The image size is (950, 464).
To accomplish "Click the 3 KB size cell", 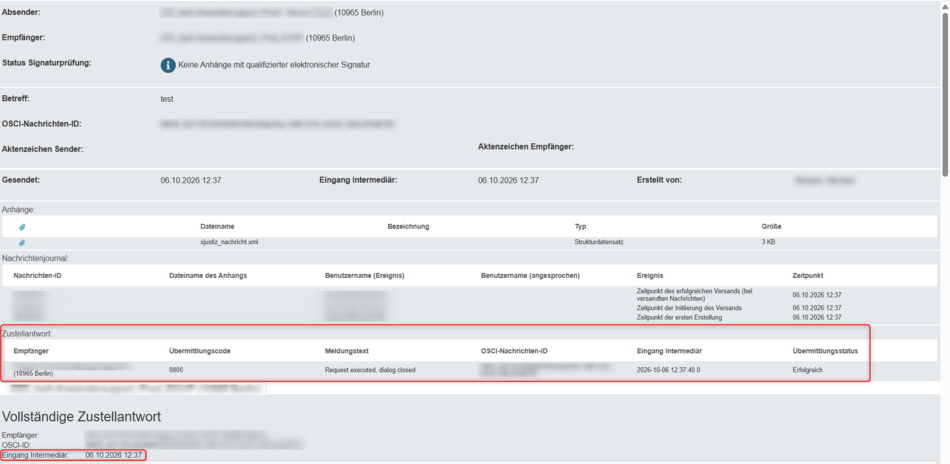I will (x=768, y=242).
